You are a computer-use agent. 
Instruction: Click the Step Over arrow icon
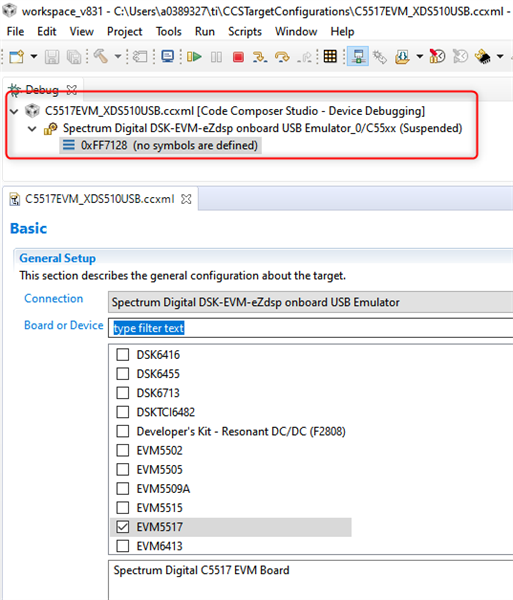[x=282, y=57]
